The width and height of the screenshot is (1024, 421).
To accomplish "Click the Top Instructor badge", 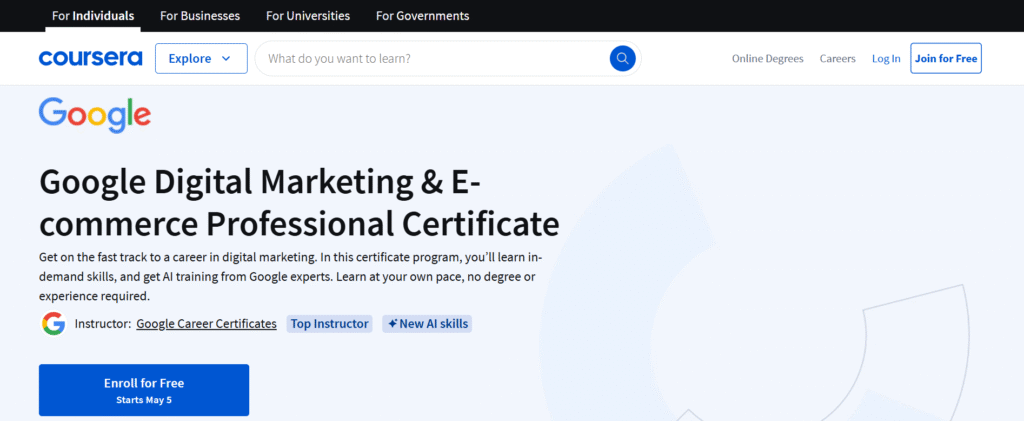I will click(329, 324).
